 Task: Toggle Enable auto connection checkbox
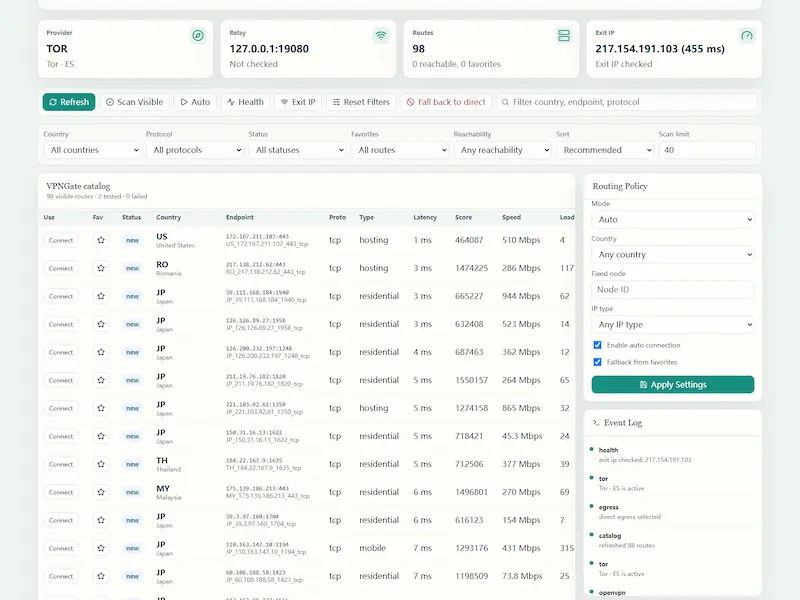(597, 345)
